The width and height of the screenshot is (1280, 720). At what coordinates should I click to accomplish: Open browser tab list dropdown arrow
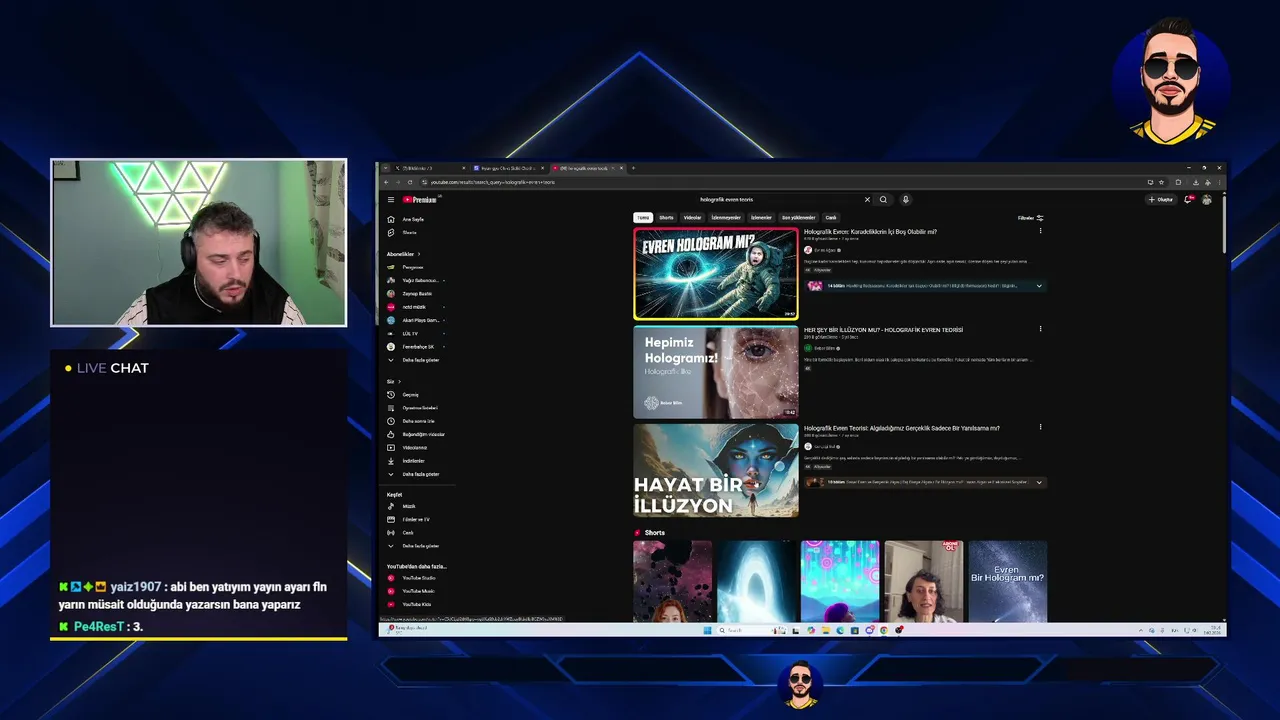pos(386,168)
